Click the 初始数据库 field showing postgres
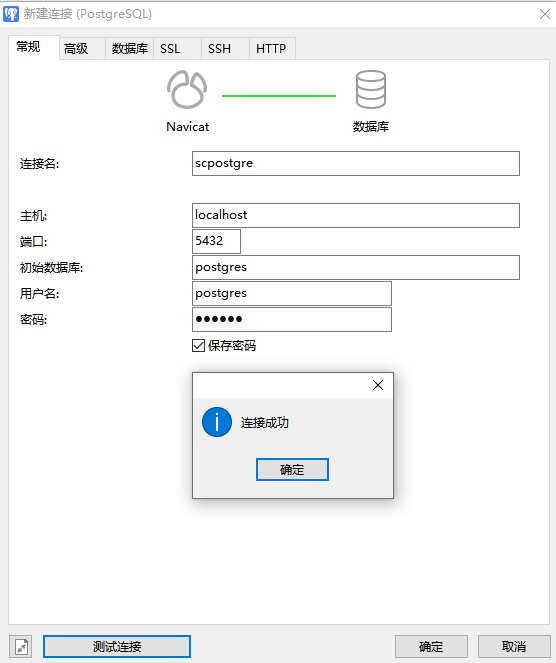 point(356,267)
